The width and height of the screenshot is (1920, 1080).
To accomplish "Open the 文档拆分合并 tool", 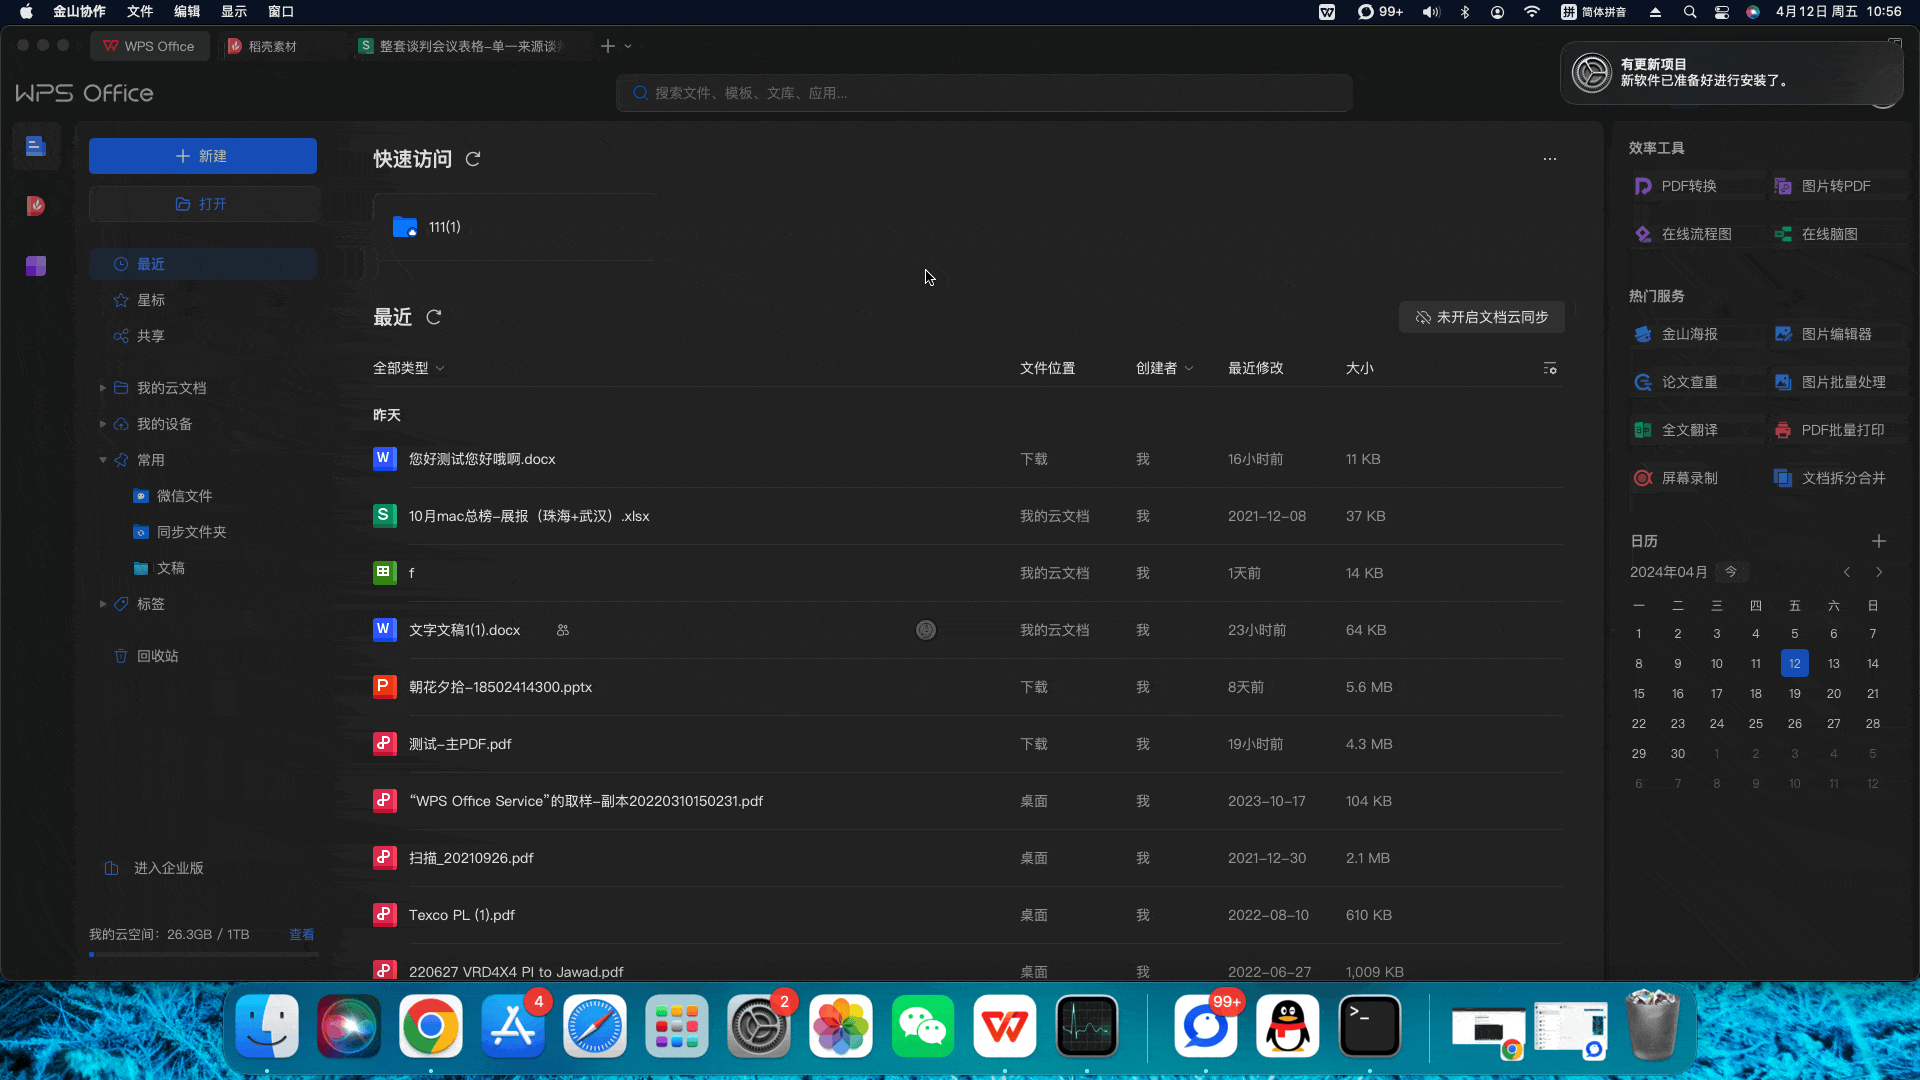I will [x=1843, y=478].
